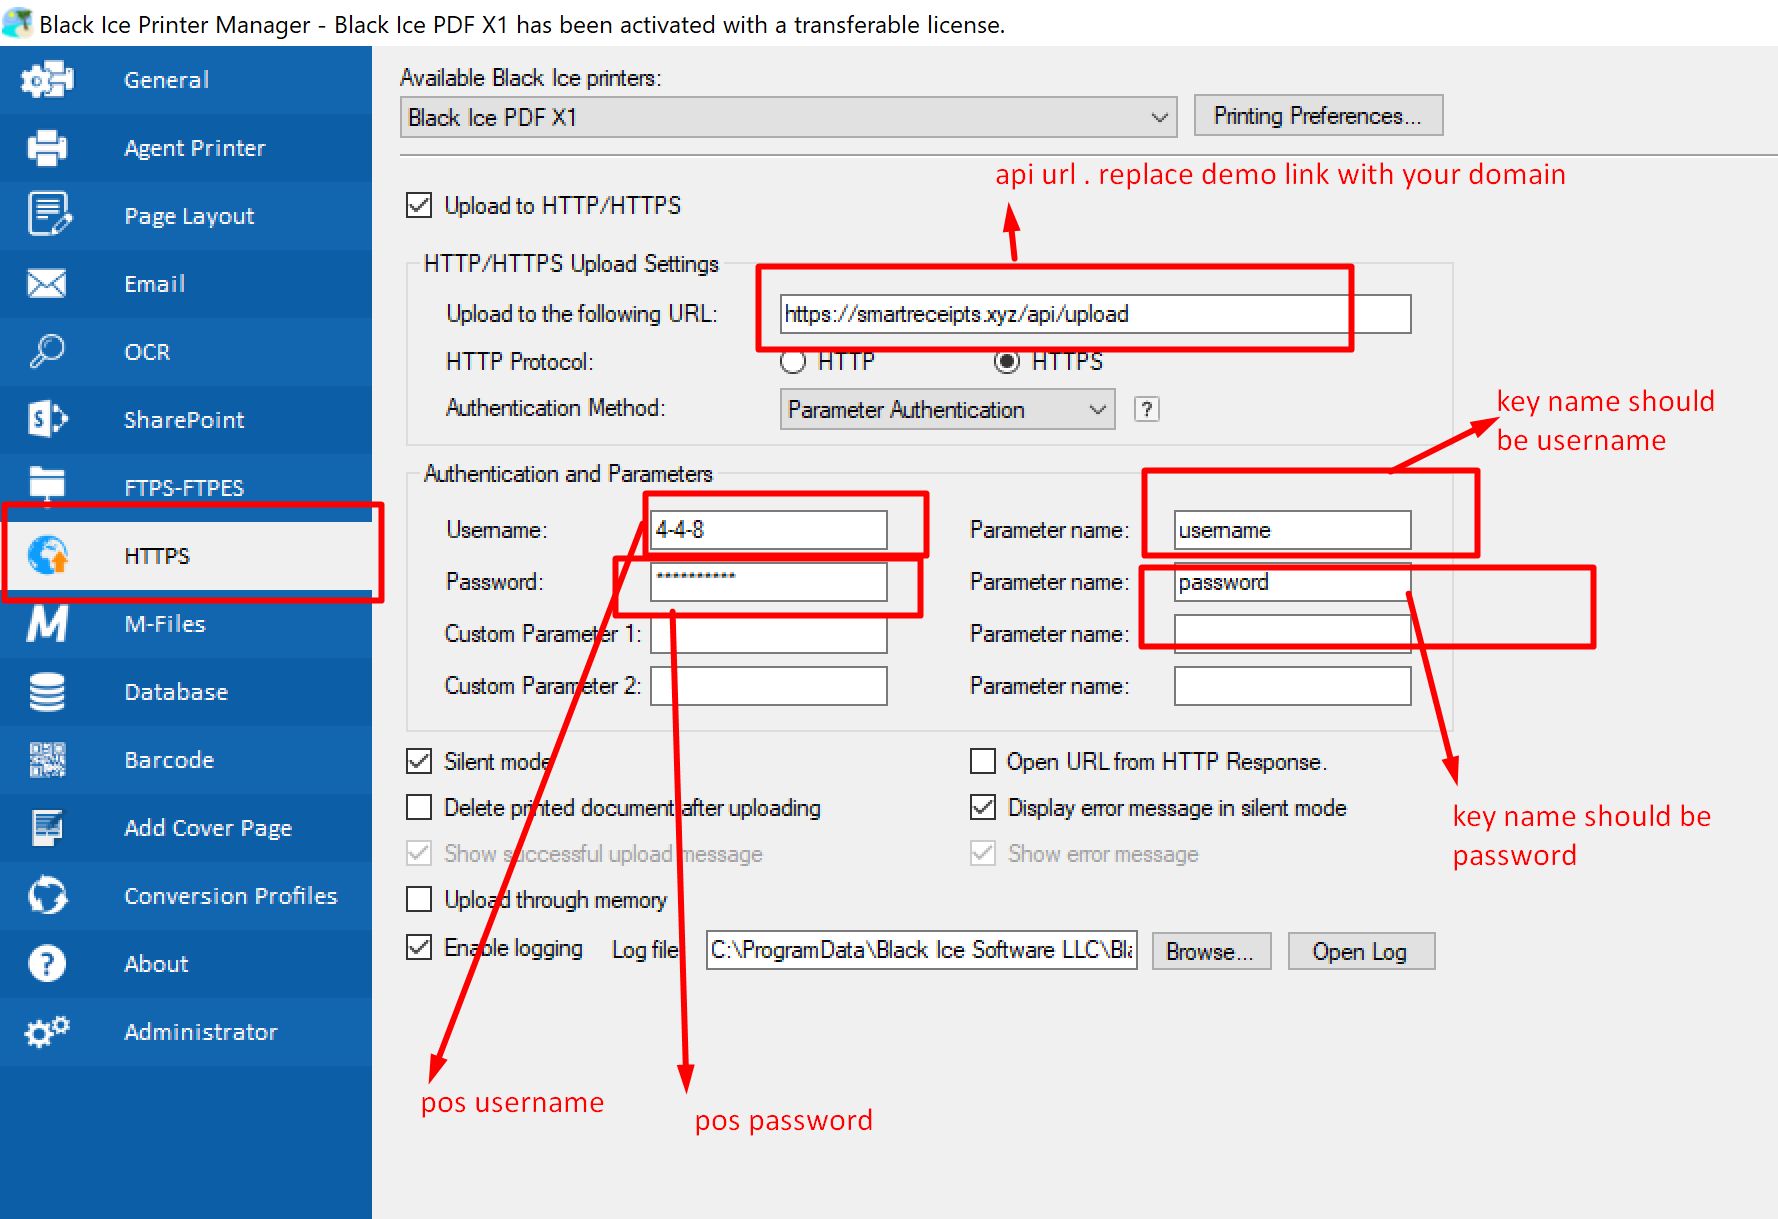Screen dimensions: 1778x1219
Task: Click the Page Layout icon
Action: (x=48, y=215)
